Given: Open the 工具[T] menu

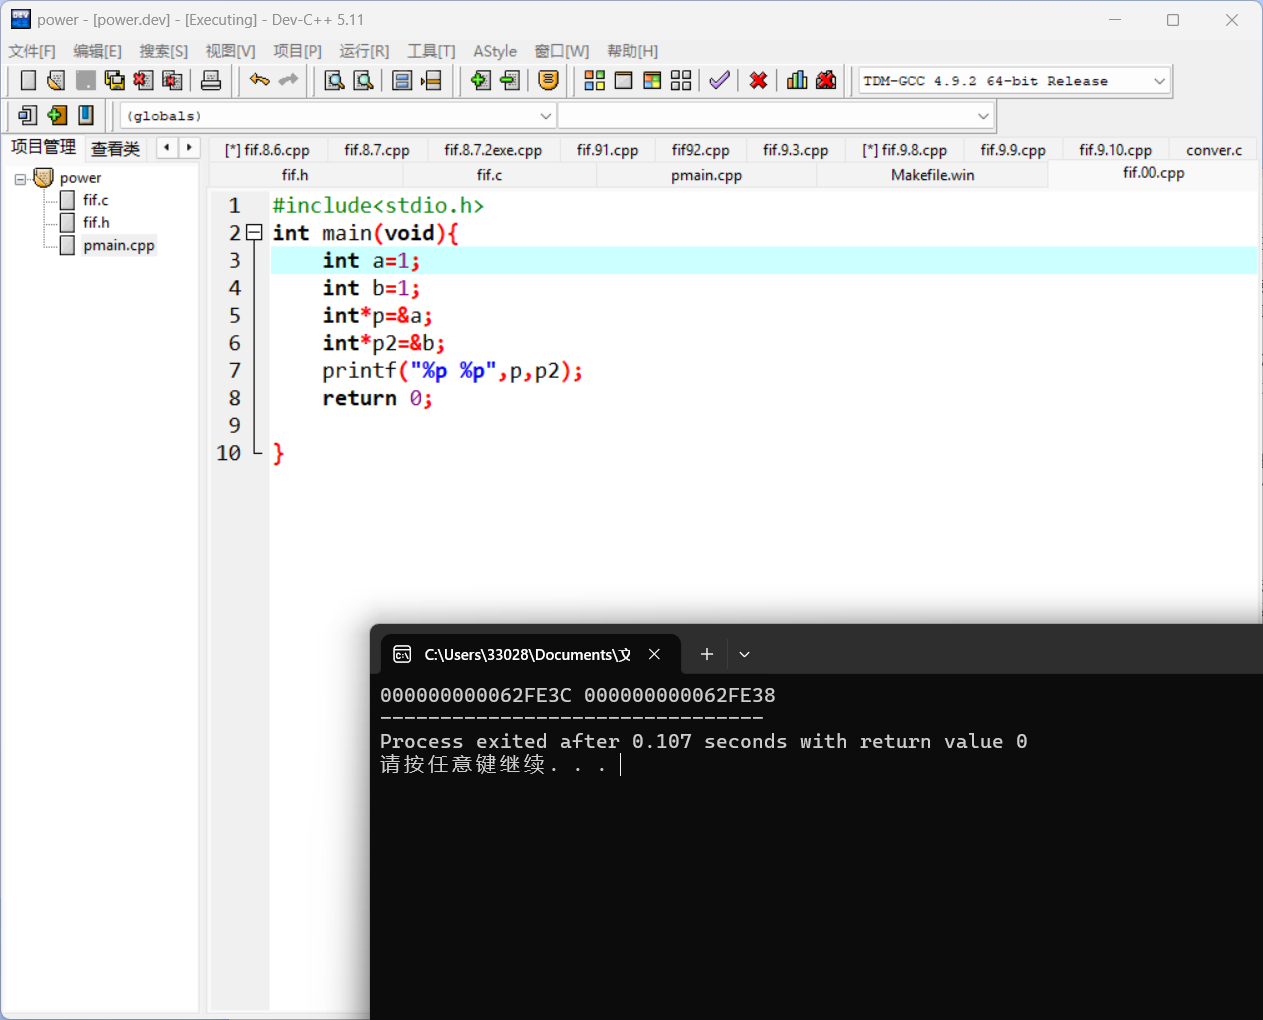Looking at the screenshot, I should (431, 51).
